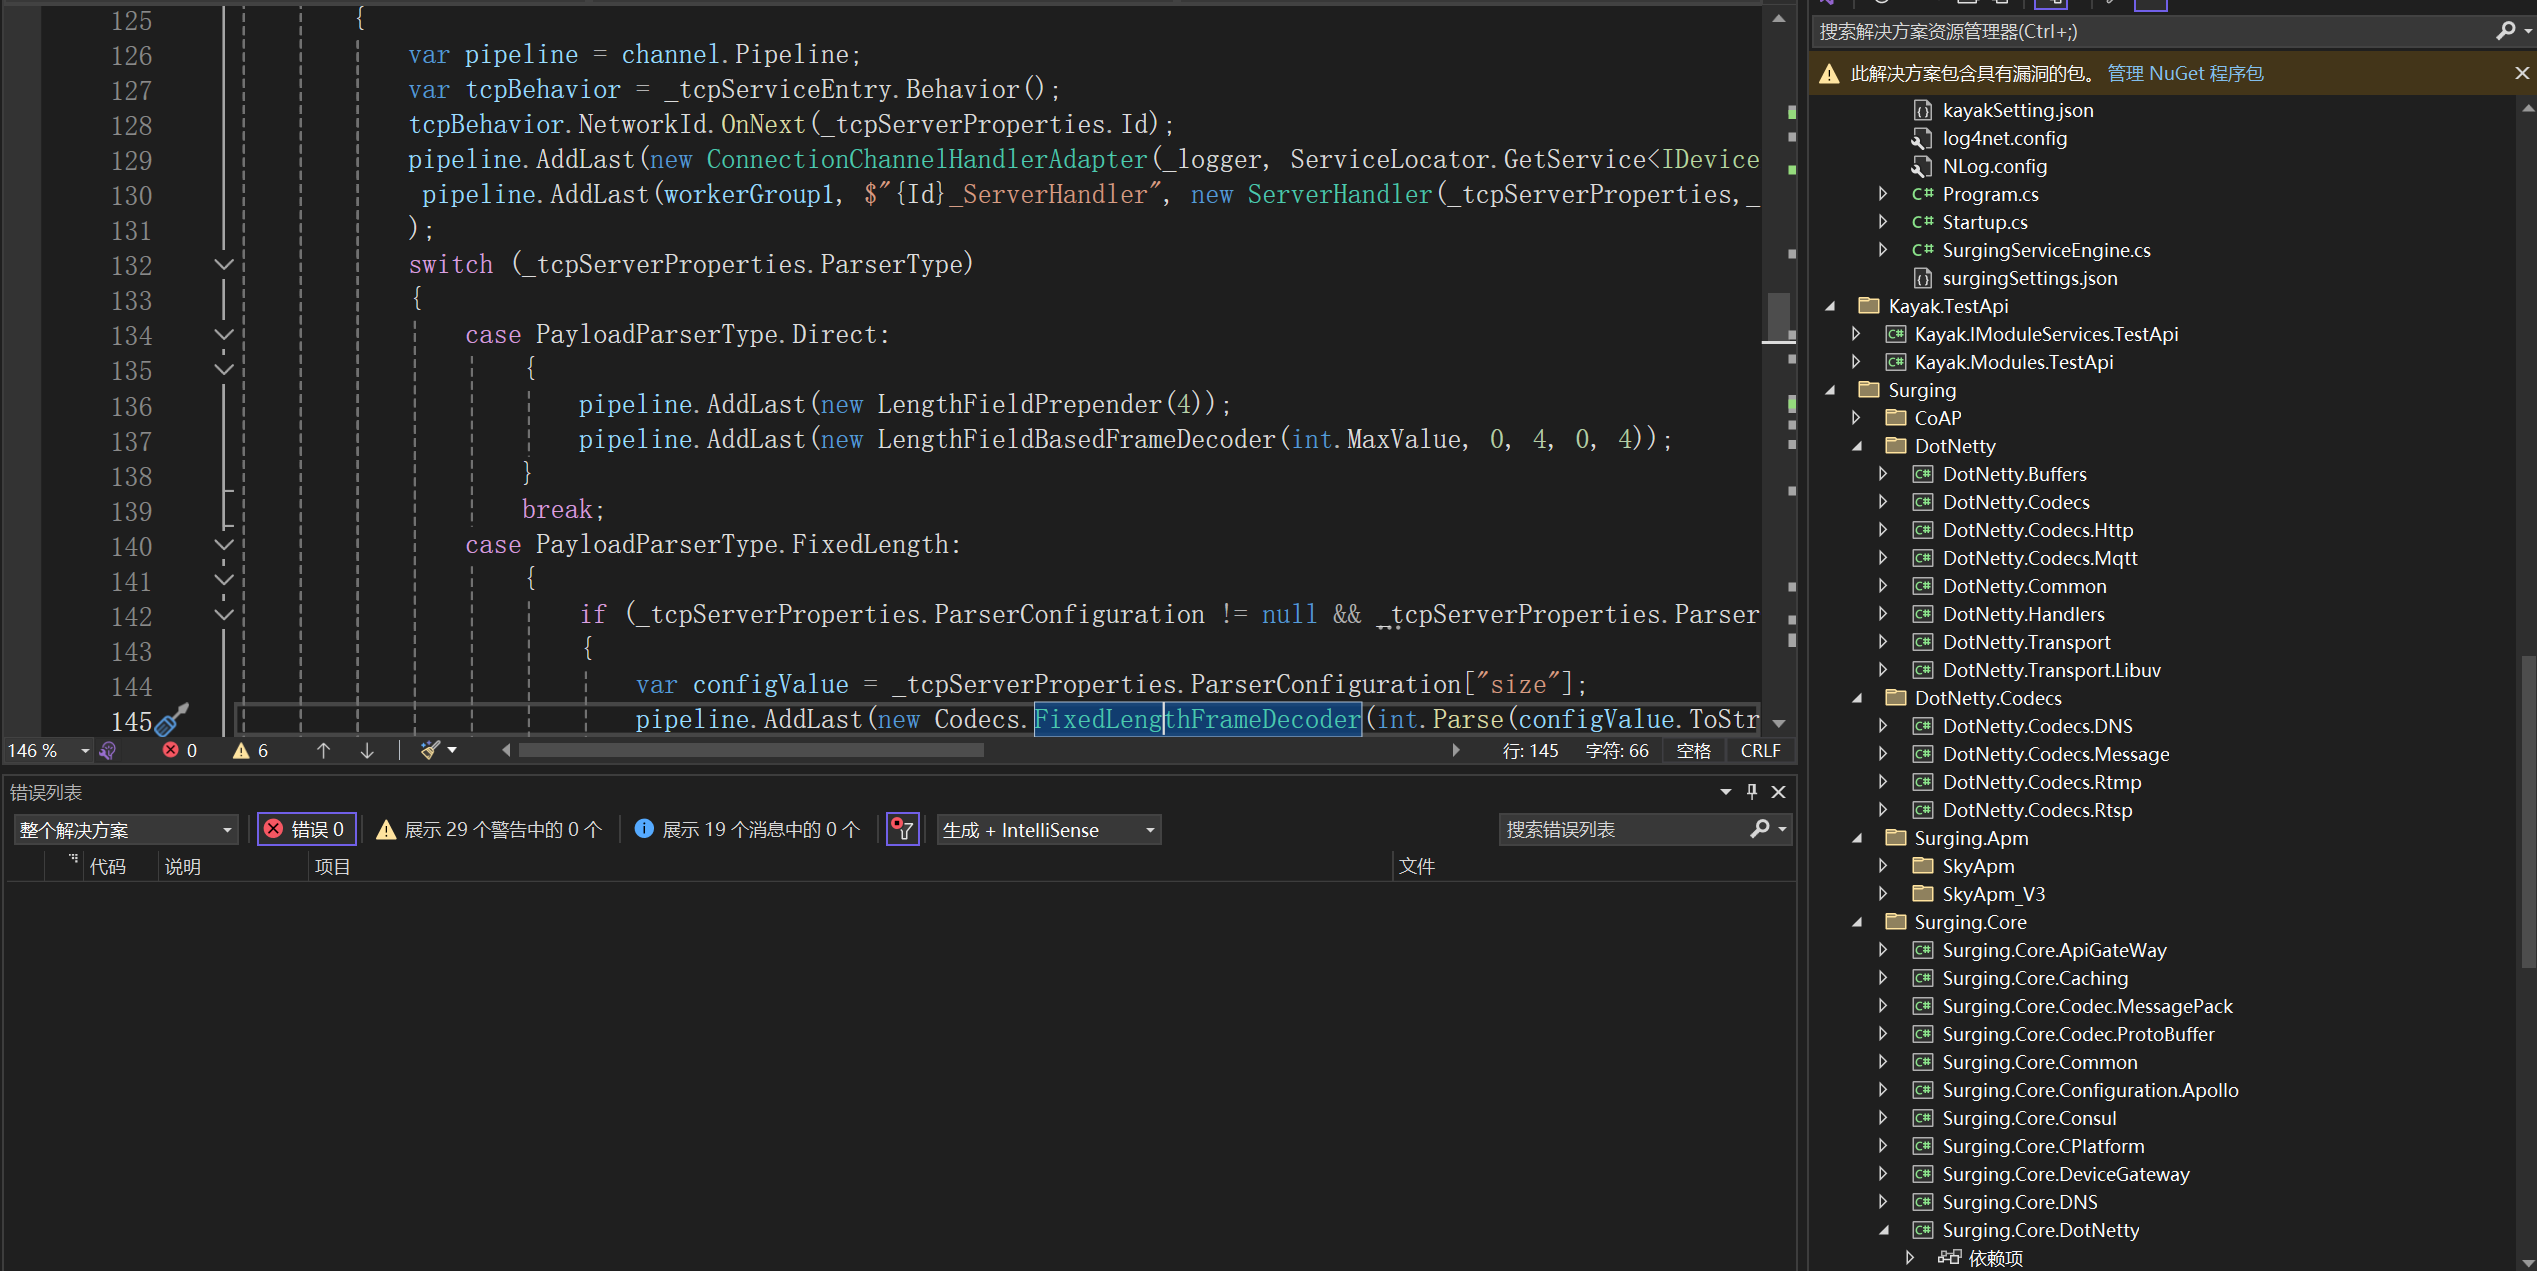The width and height of the screenshot is (2537, 1271).
Task: Toggle the warnings filter showing 29 warnings
Action: (x=490, y=829)
